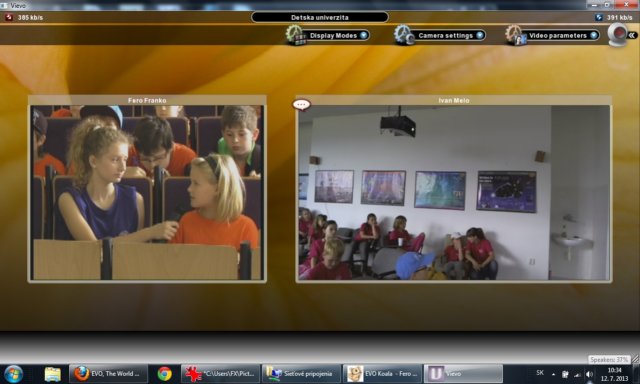Toggle the webcam icon at top right

(x=618, y=34)
